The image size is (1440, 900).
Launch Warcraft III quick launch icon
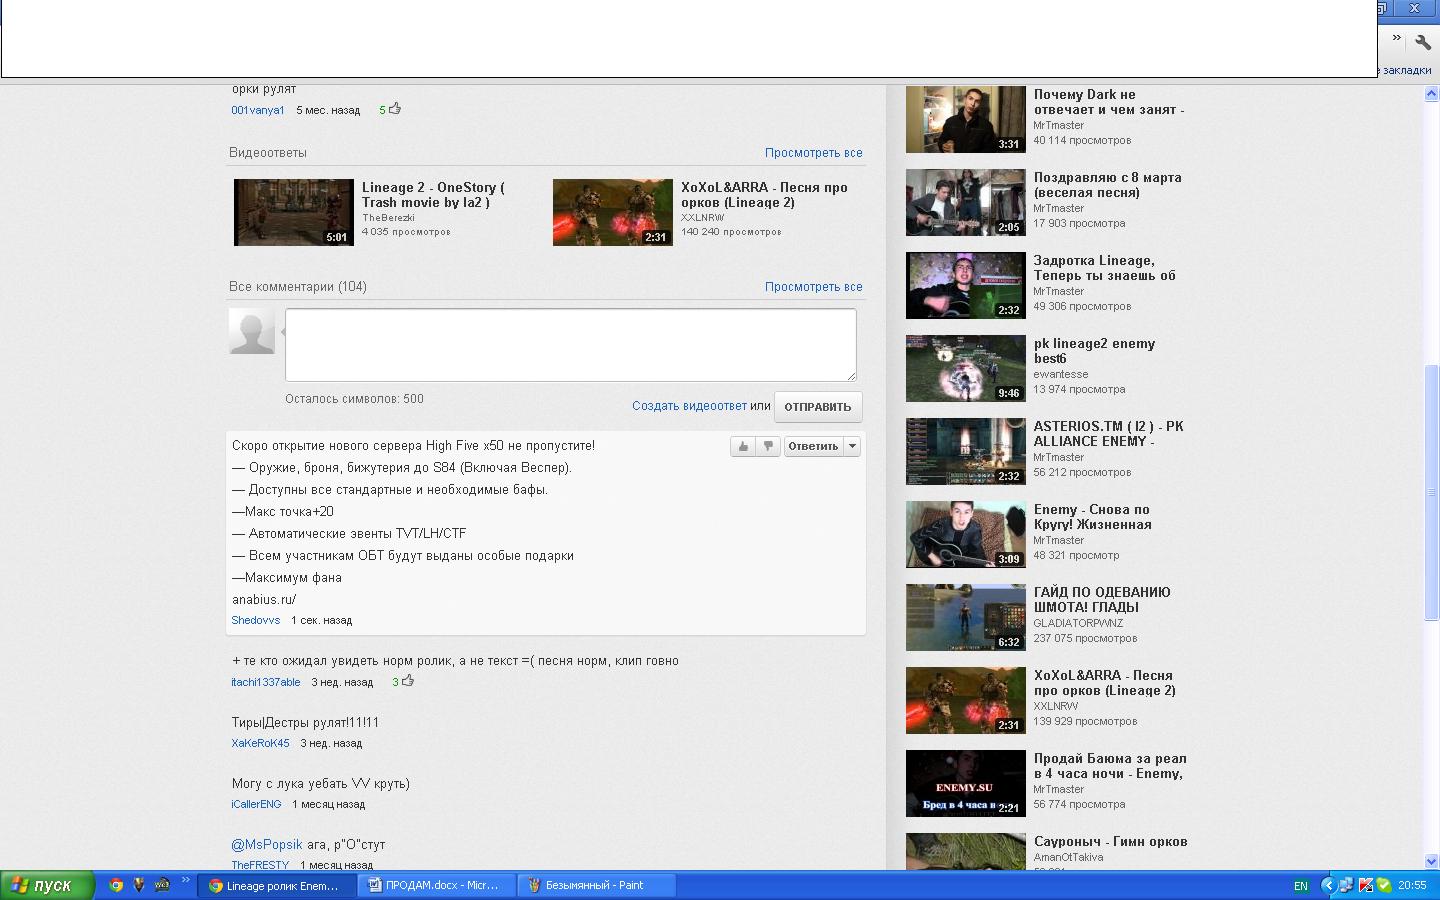162,885
